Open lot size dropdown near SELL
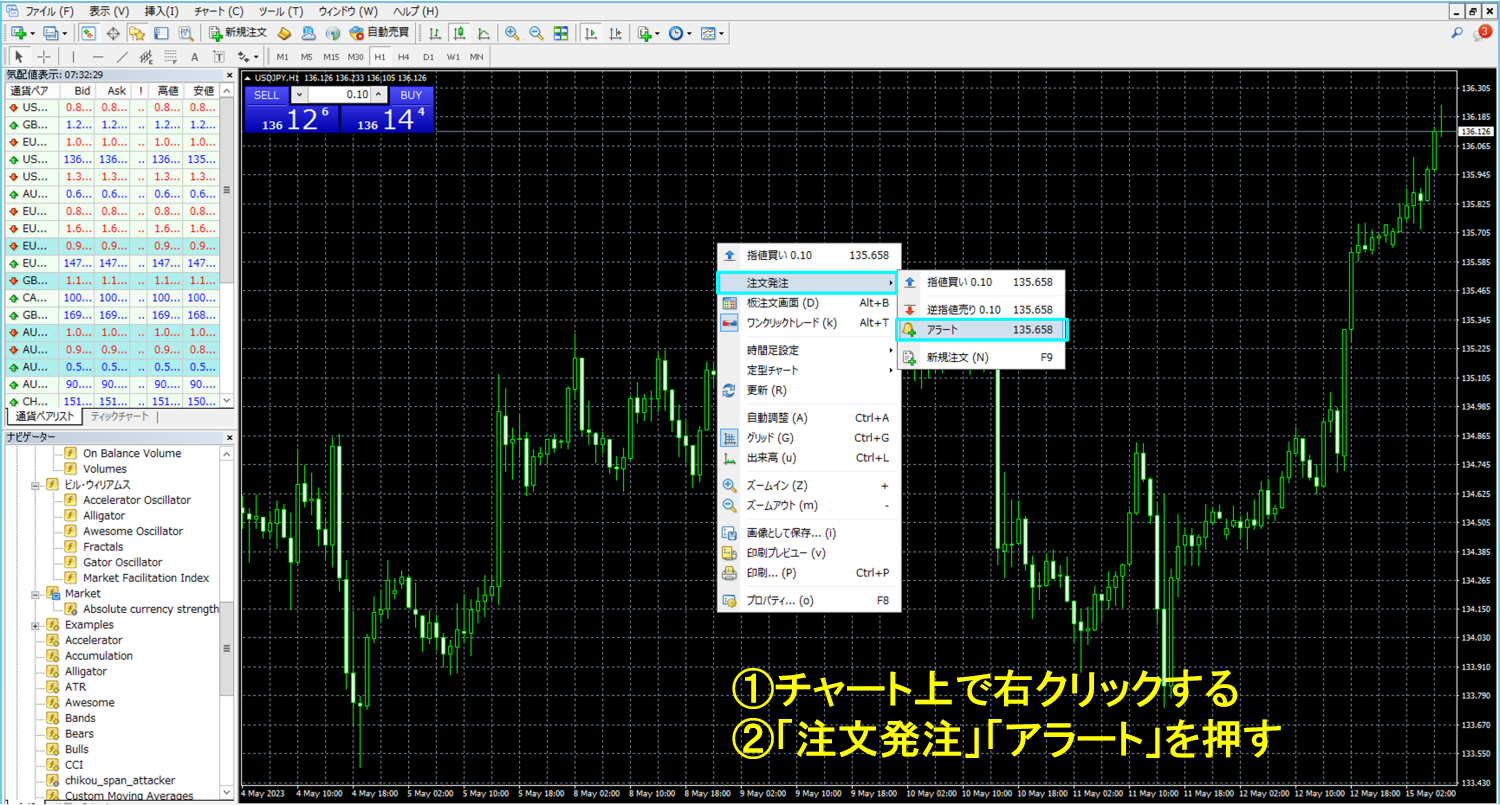The width and height of the screenshot is (1500, 805). pyautogui.click(x=298, y=95)
